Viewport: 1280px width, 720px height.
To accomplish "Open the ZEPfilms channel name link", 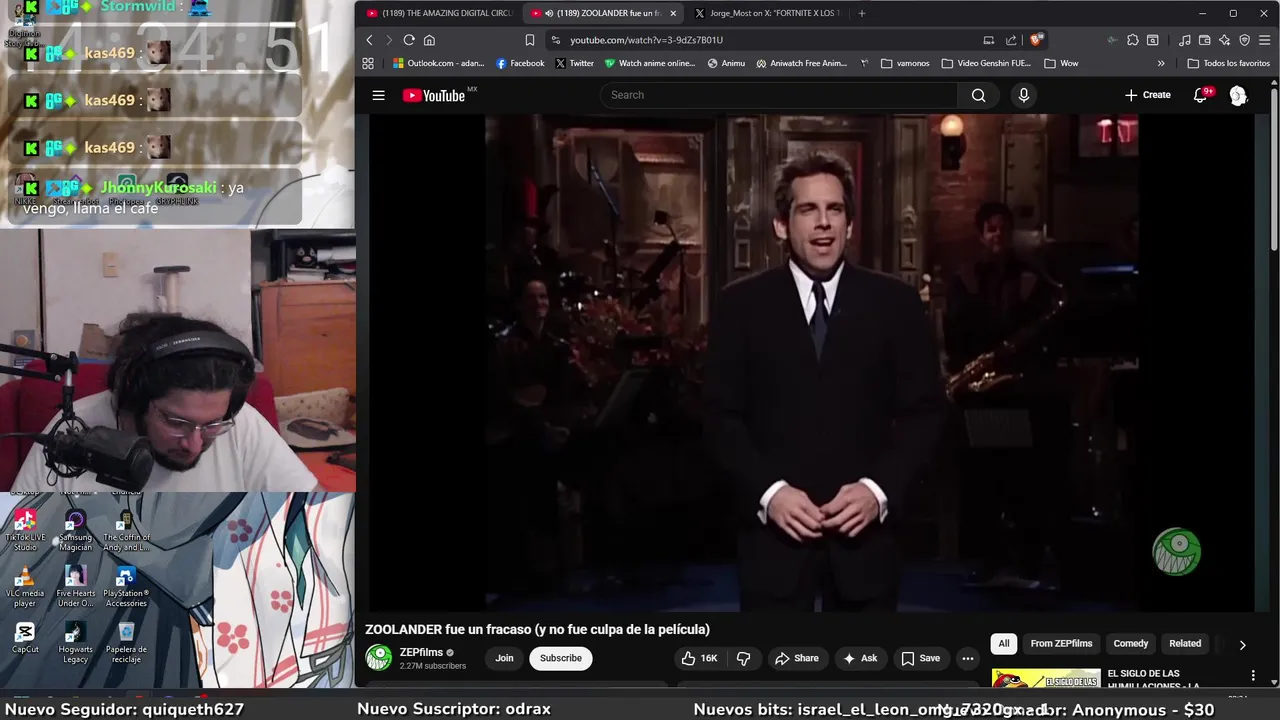I will point(421,652).
